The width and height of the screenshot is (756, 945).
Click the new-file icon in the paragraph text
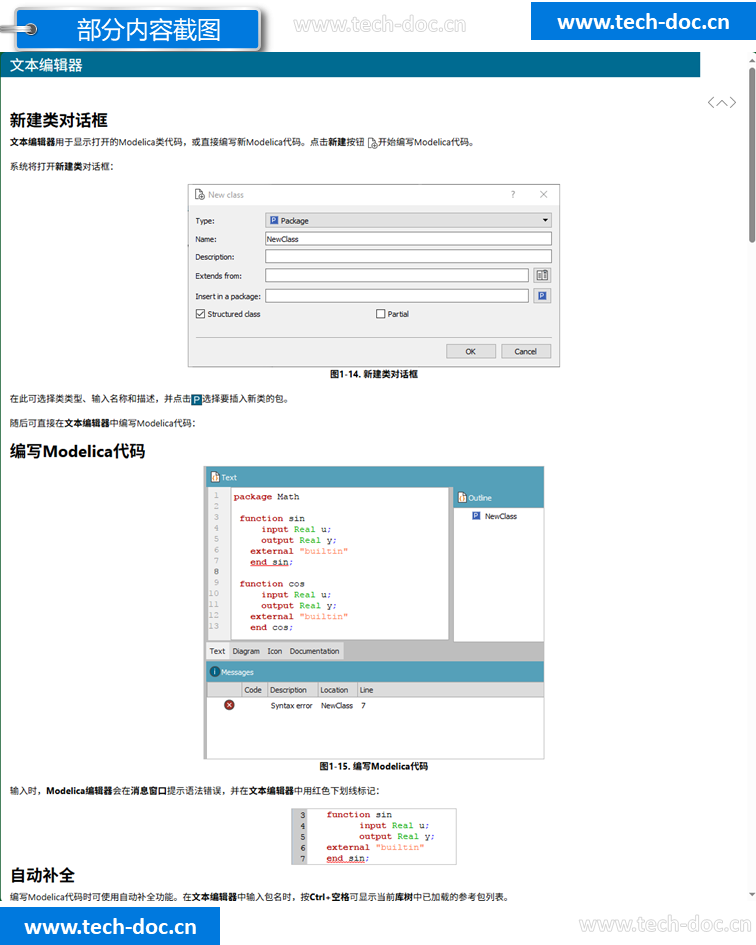(373, 143)
